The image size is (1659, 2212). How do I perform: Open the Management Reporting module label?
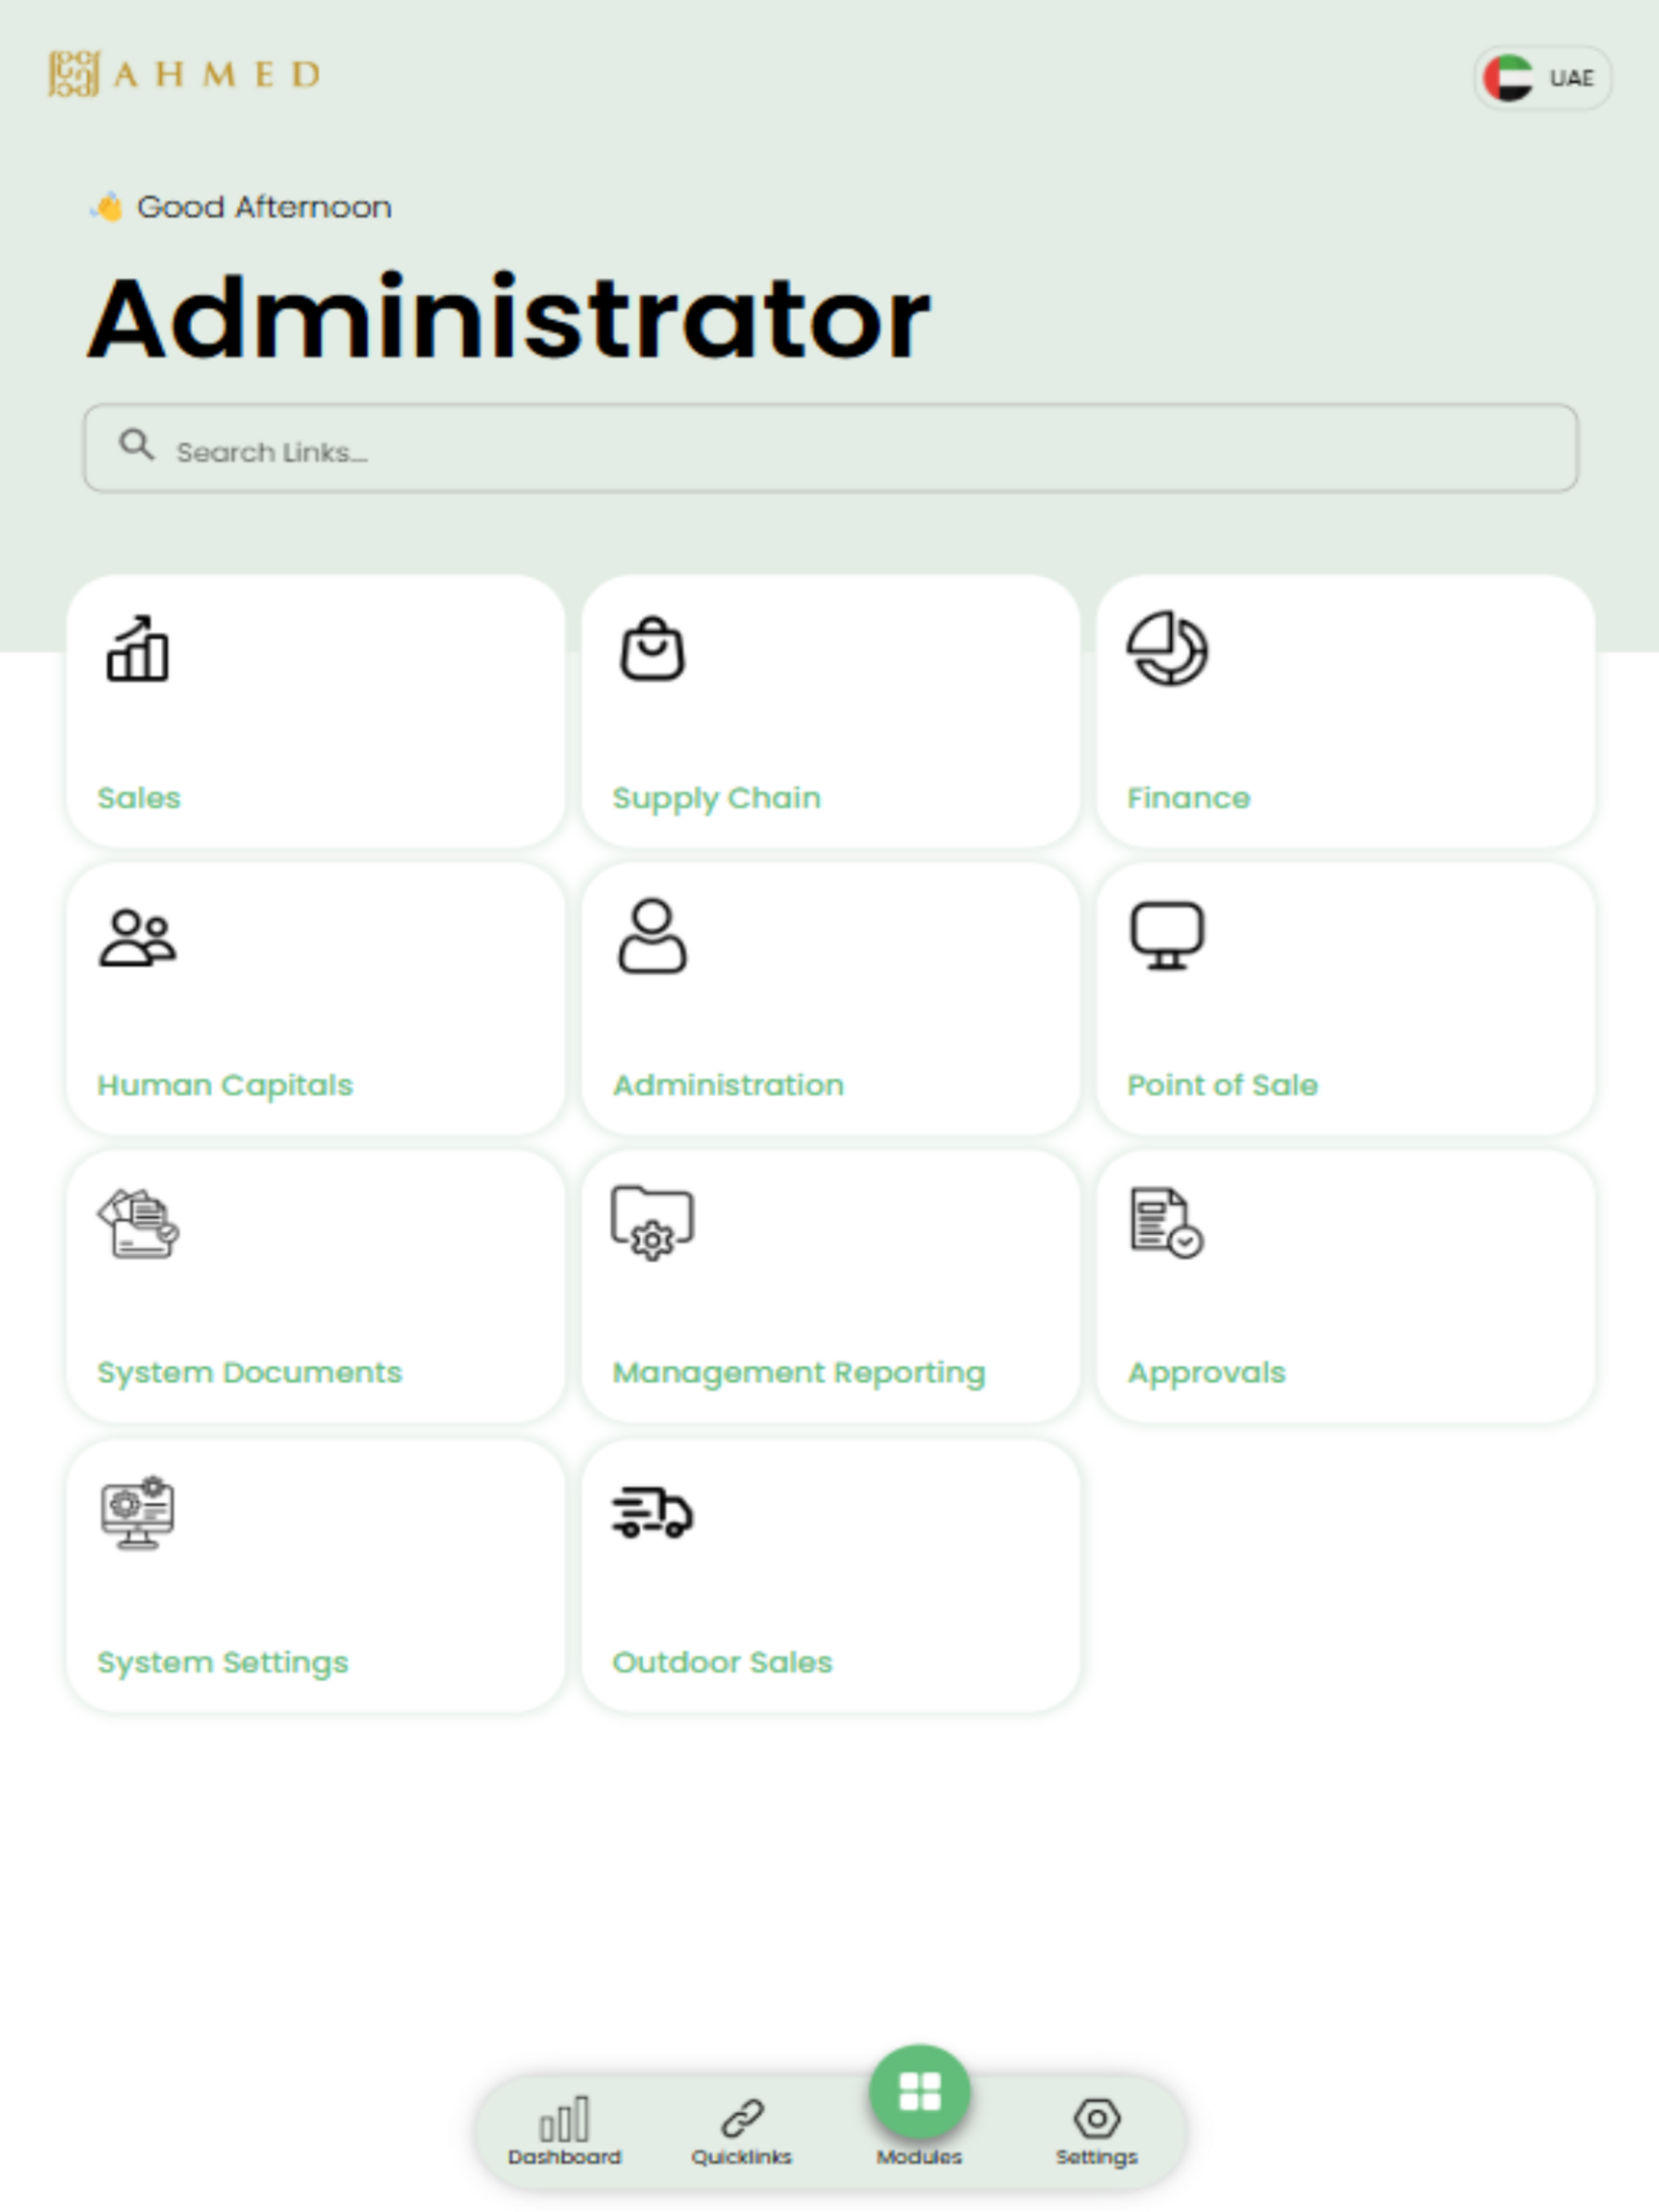tap(798, 1374)
